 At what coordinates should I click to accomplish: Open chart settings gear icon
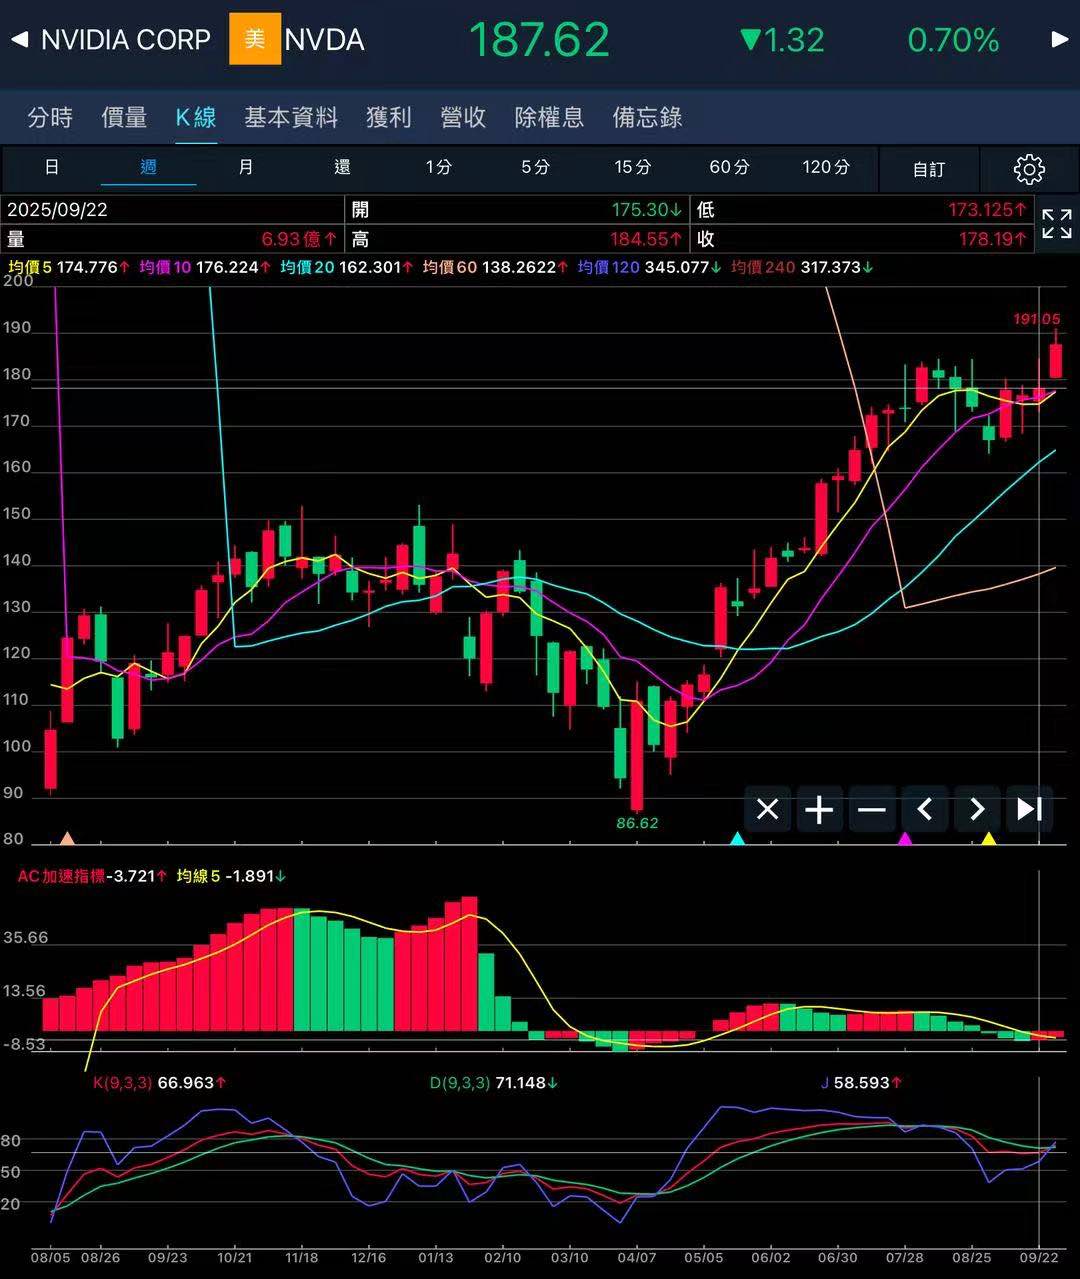(x=1028, y=169)
